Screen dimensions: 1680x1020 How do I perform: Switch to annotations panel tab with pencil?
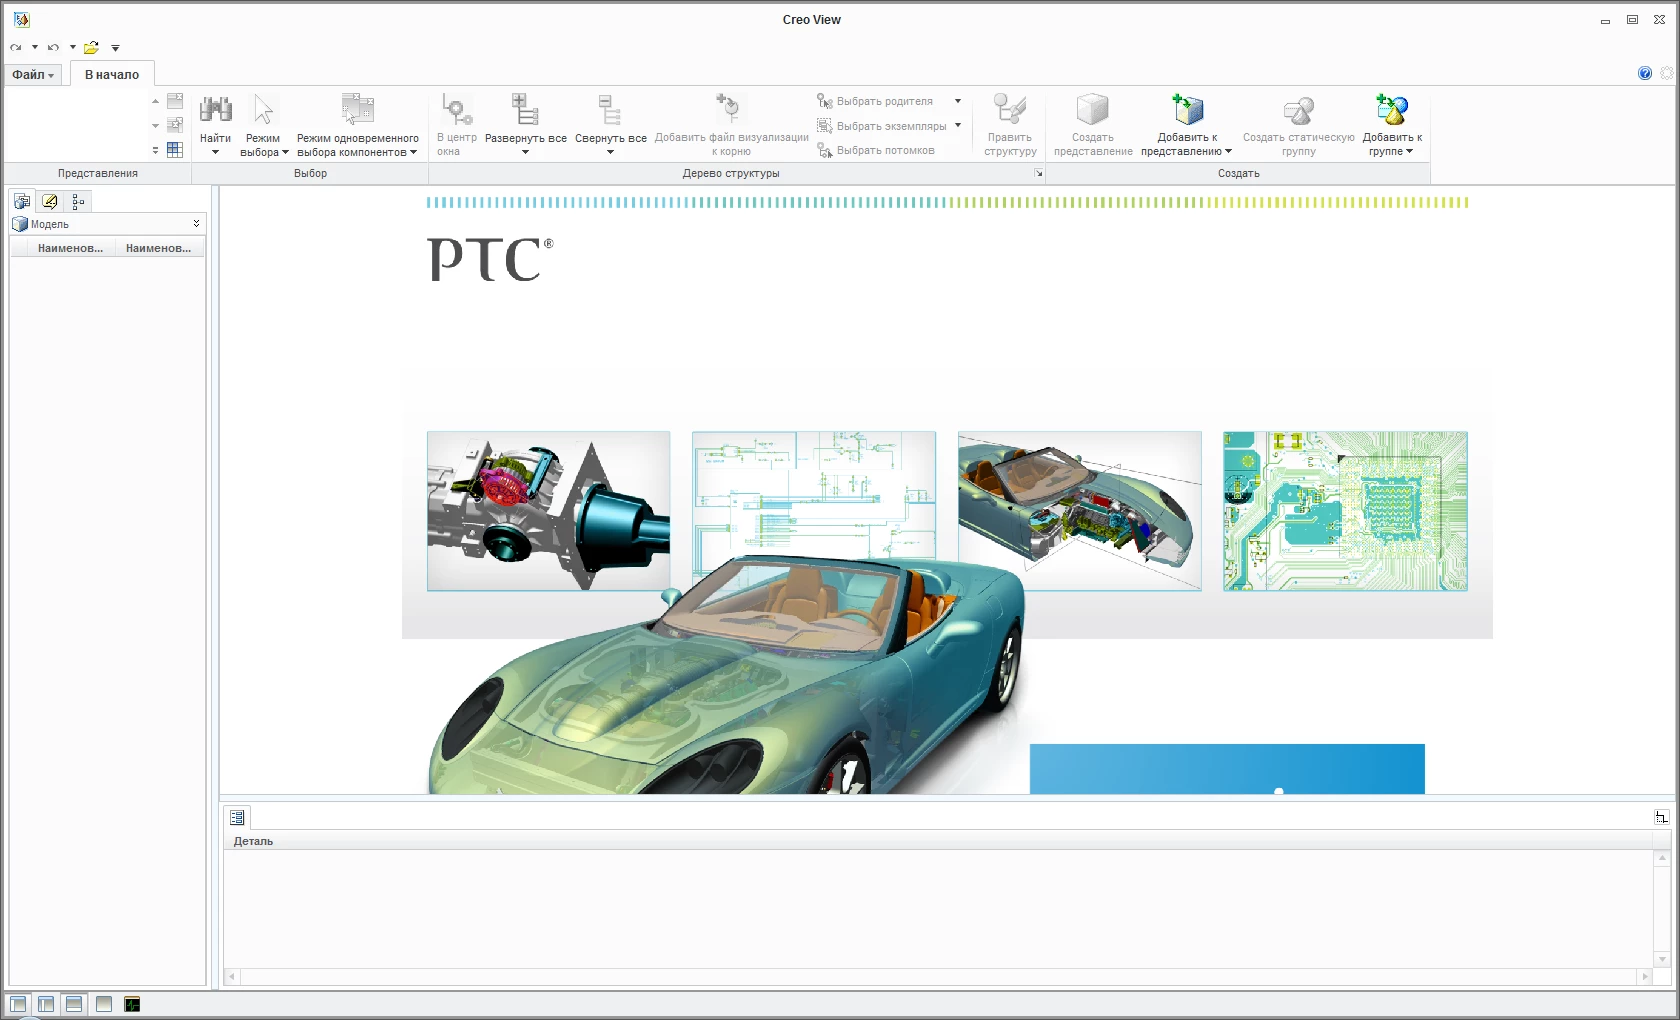pos(50,201)
